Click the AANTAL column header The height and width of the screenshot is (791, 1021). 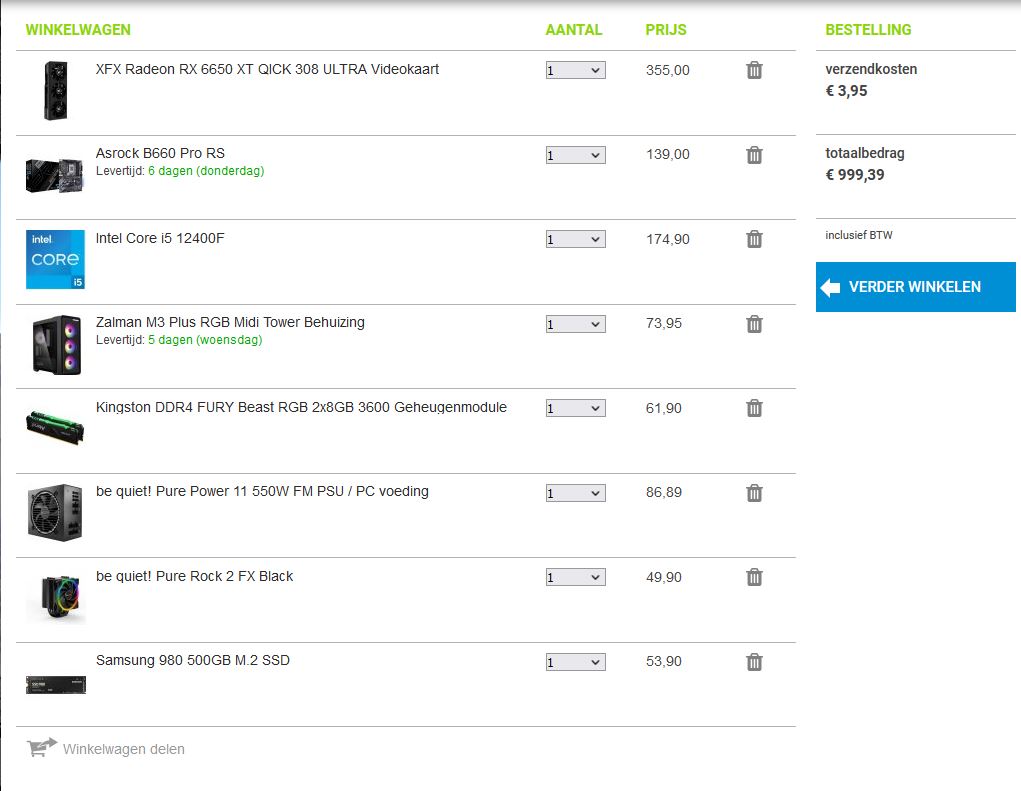(x=574, y=30)
